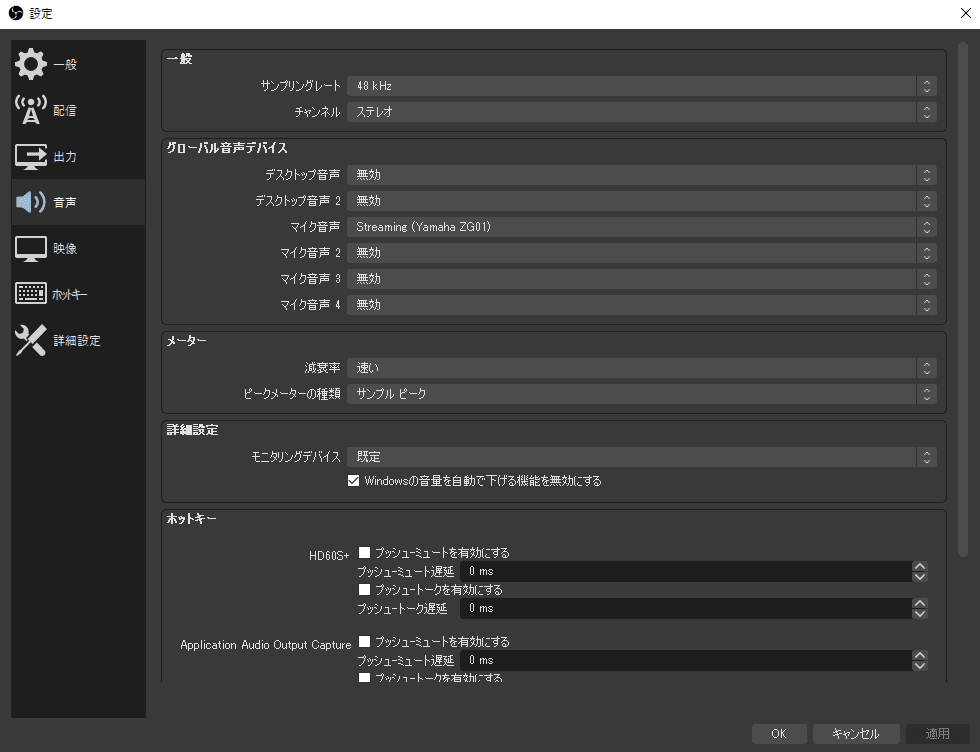Open Stream settings via antenna icon

coord(31,111)
